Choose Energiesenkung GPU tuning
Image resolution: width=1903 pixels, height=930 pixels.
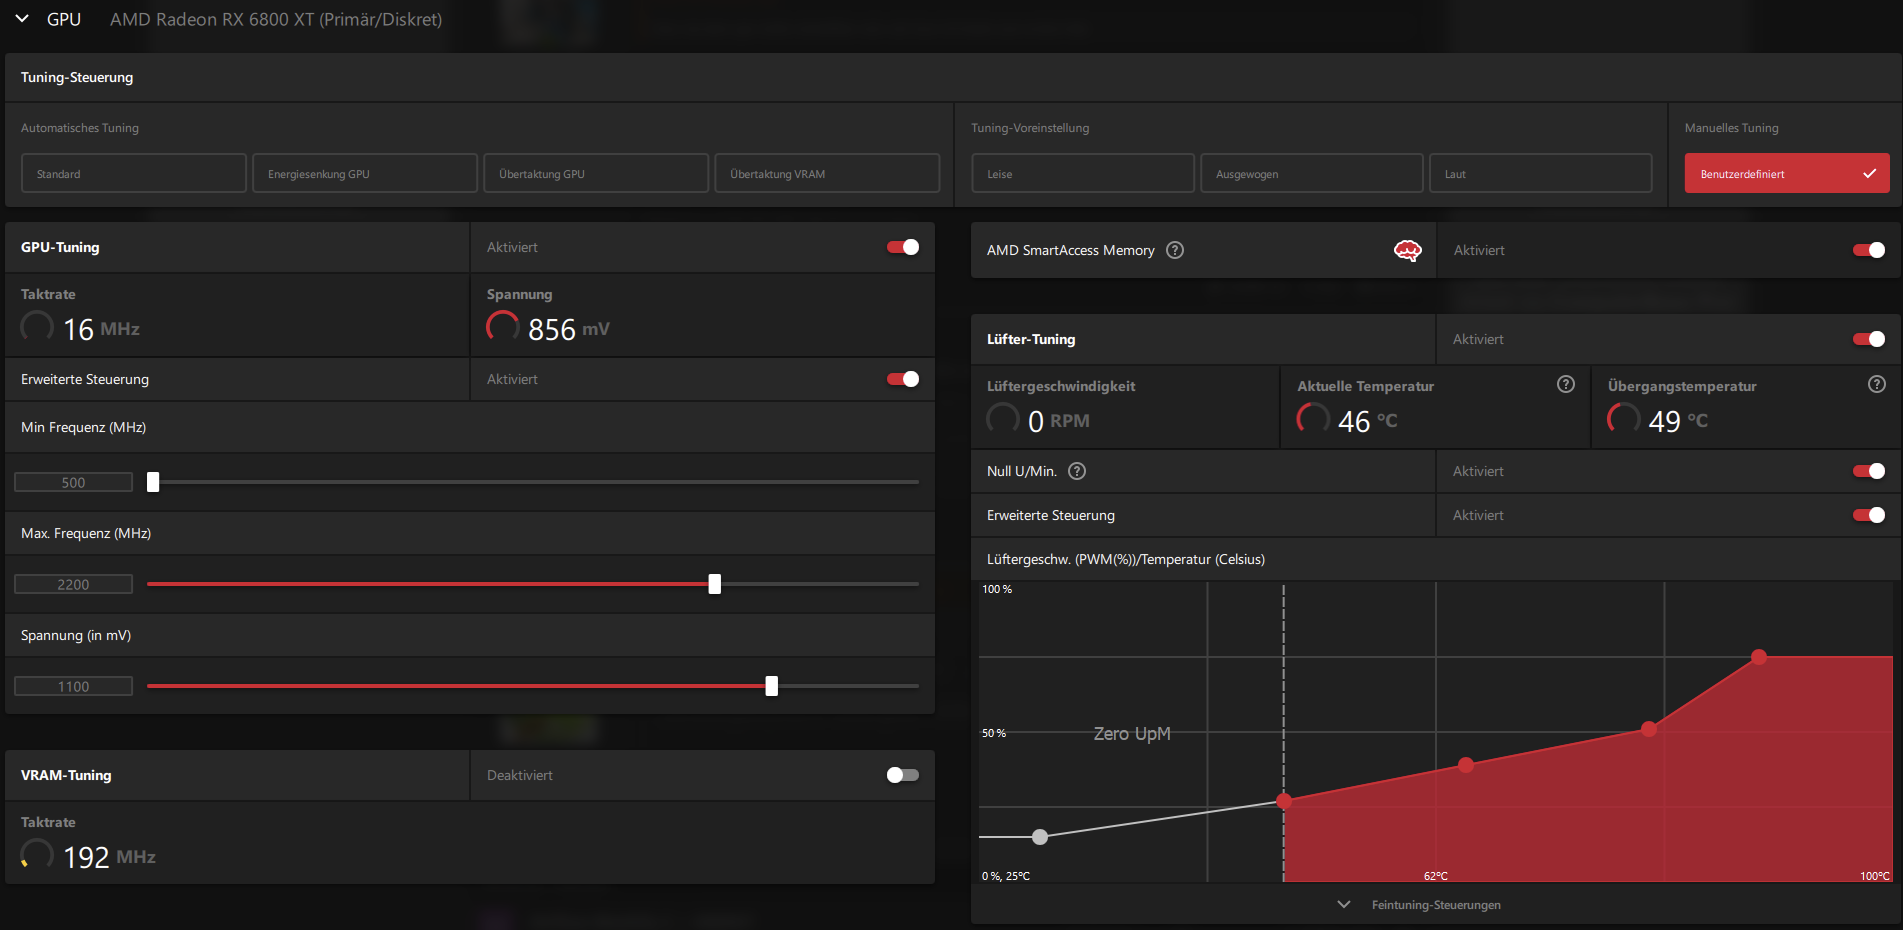pyautogui.click(x=365, y=173)
